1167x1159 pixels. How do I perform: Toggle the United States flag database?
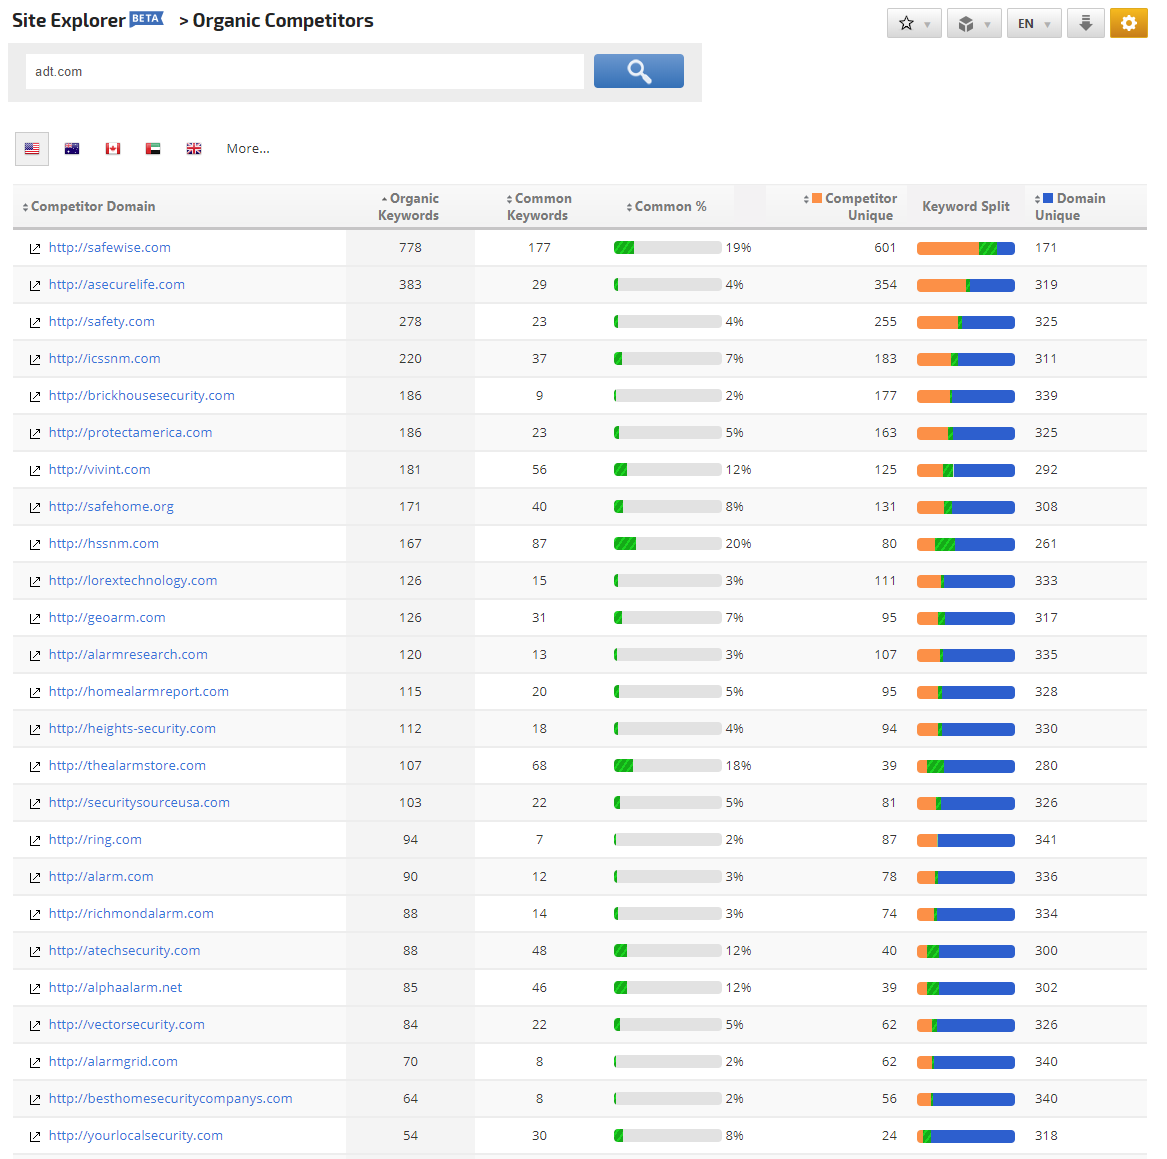[x=32, y=149]
